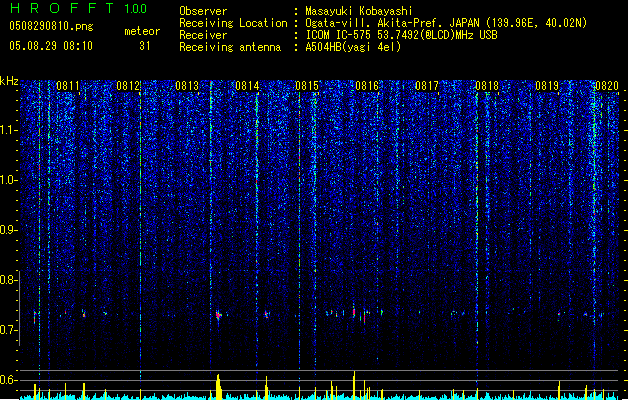The width and height of the screenshot is (629, 400).
Task: Select the Ogata-vill. Akita-Pref. JAPAN location text
Action: tap(446, 23)
